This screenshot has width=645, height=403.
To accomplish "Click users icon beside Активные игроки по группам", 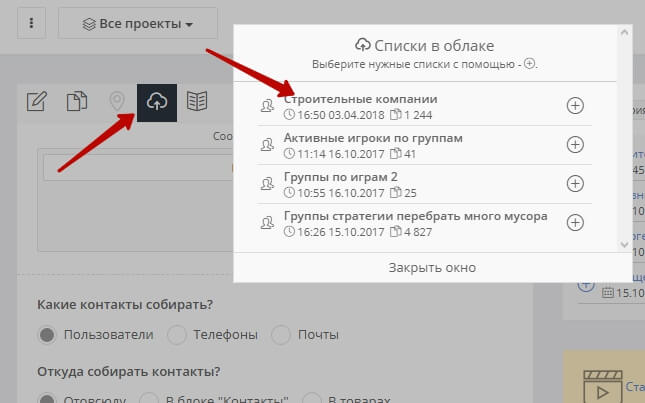I will tap(267, 145).
